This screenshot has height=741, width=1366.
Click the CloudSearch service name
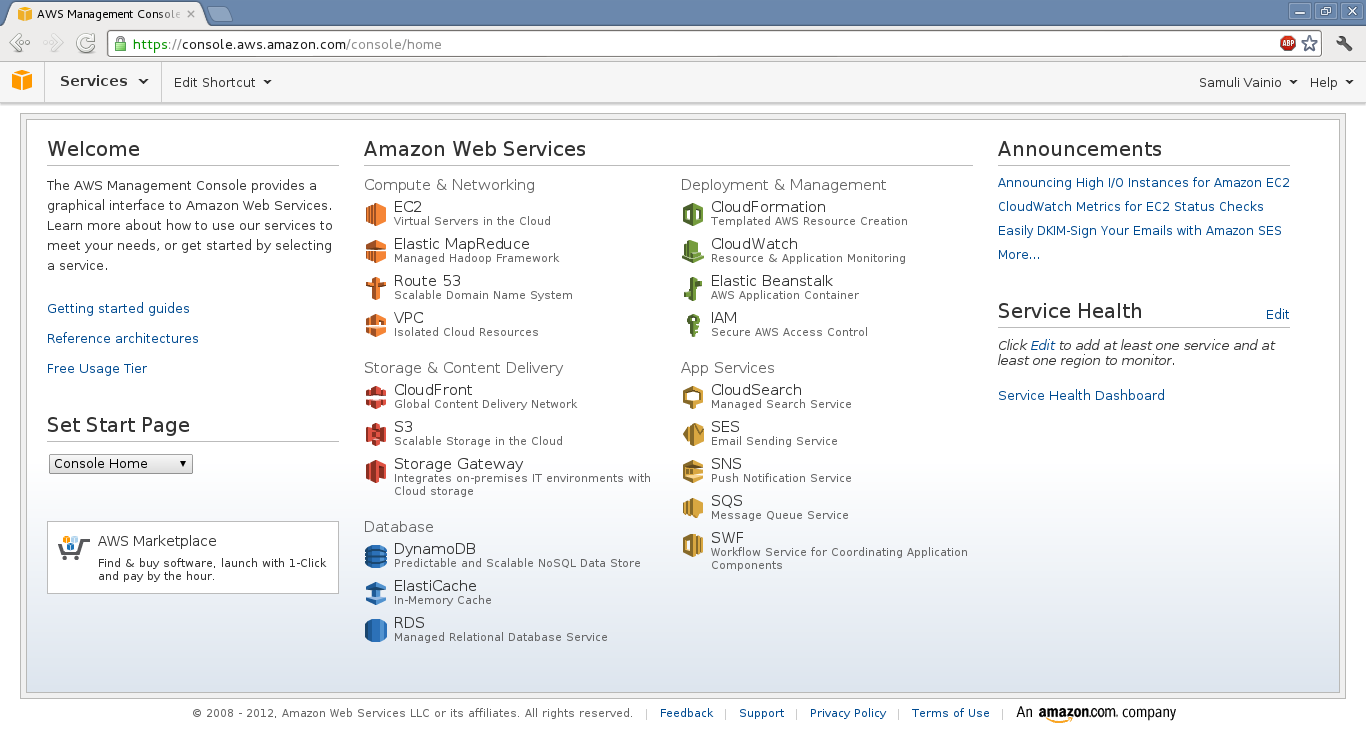756,390
